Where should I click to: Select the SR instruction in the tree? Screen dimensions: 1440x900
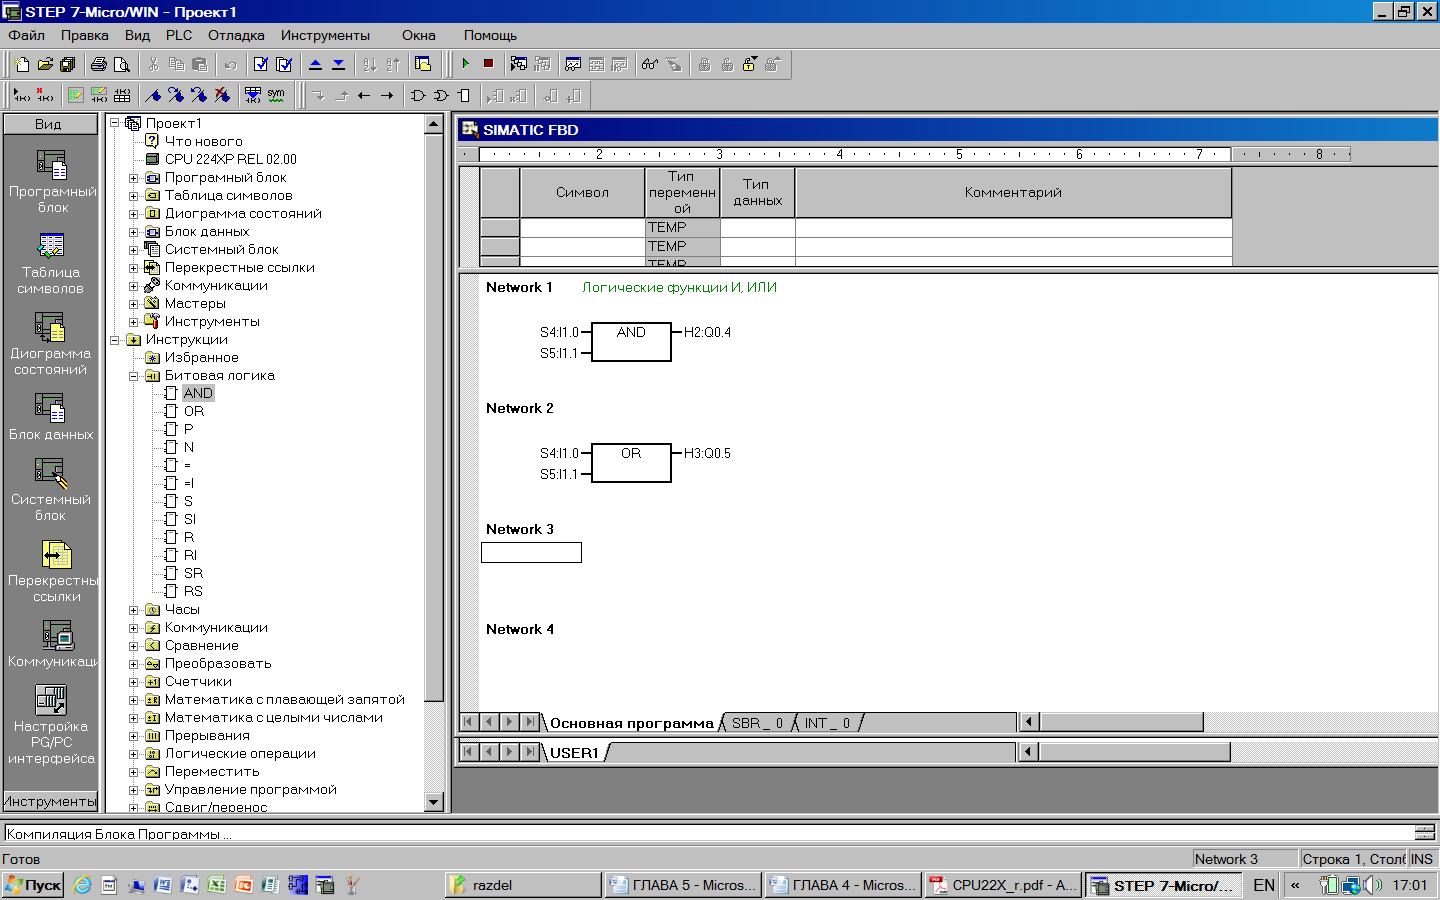(193, 574)
